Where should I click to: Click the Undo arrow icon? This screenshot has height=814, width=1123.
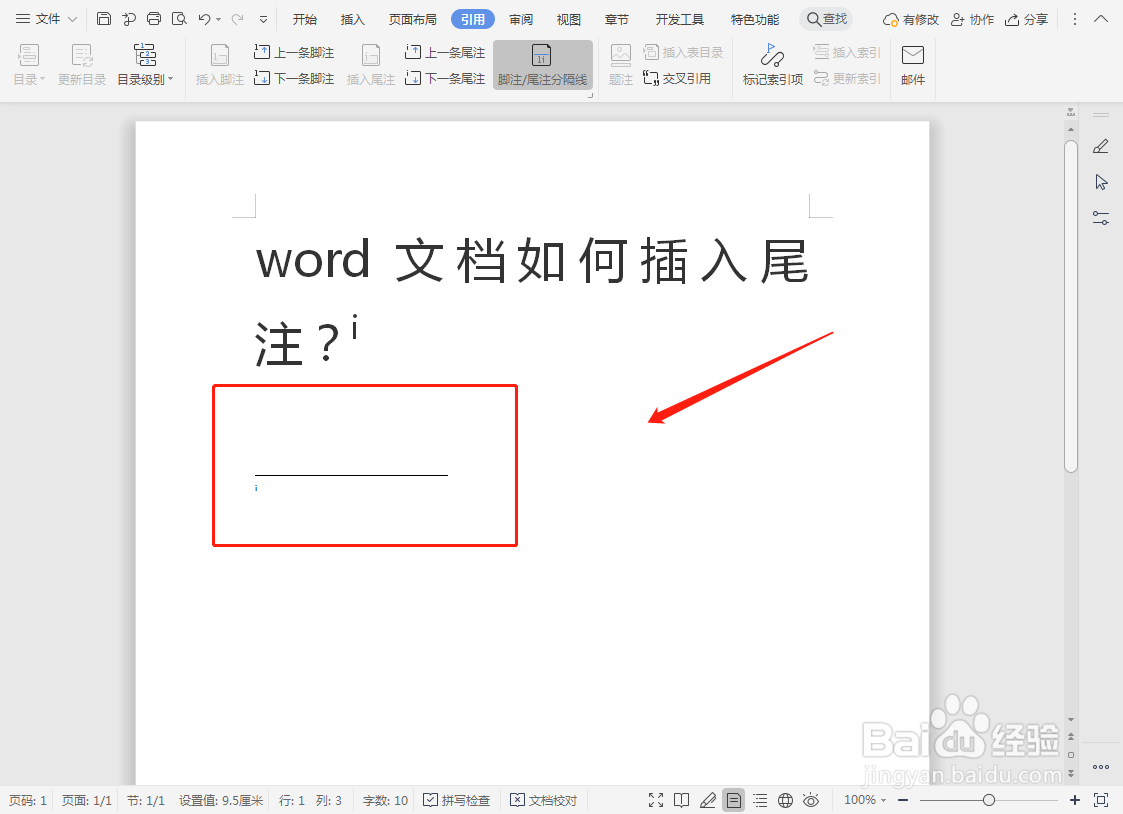click(205, 19)
